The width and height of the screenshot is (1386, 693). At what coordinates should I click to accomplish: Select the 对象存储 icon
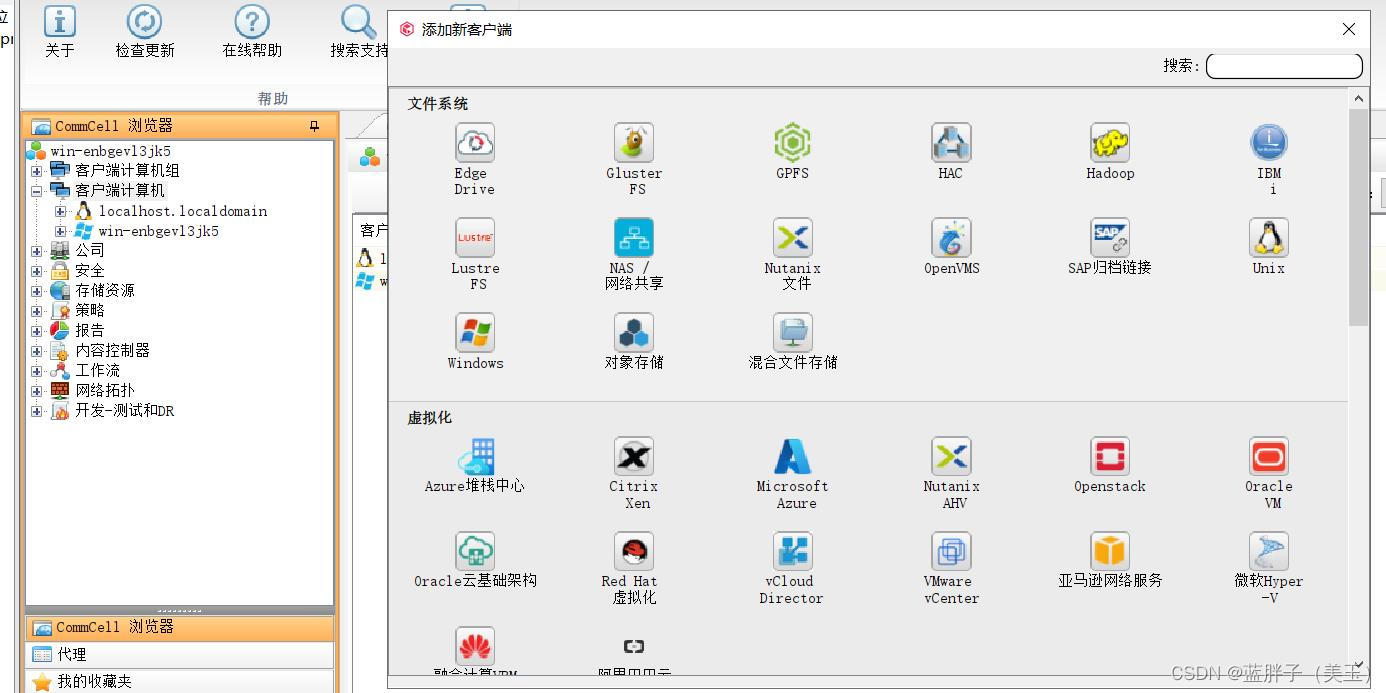tap(634, 333)
